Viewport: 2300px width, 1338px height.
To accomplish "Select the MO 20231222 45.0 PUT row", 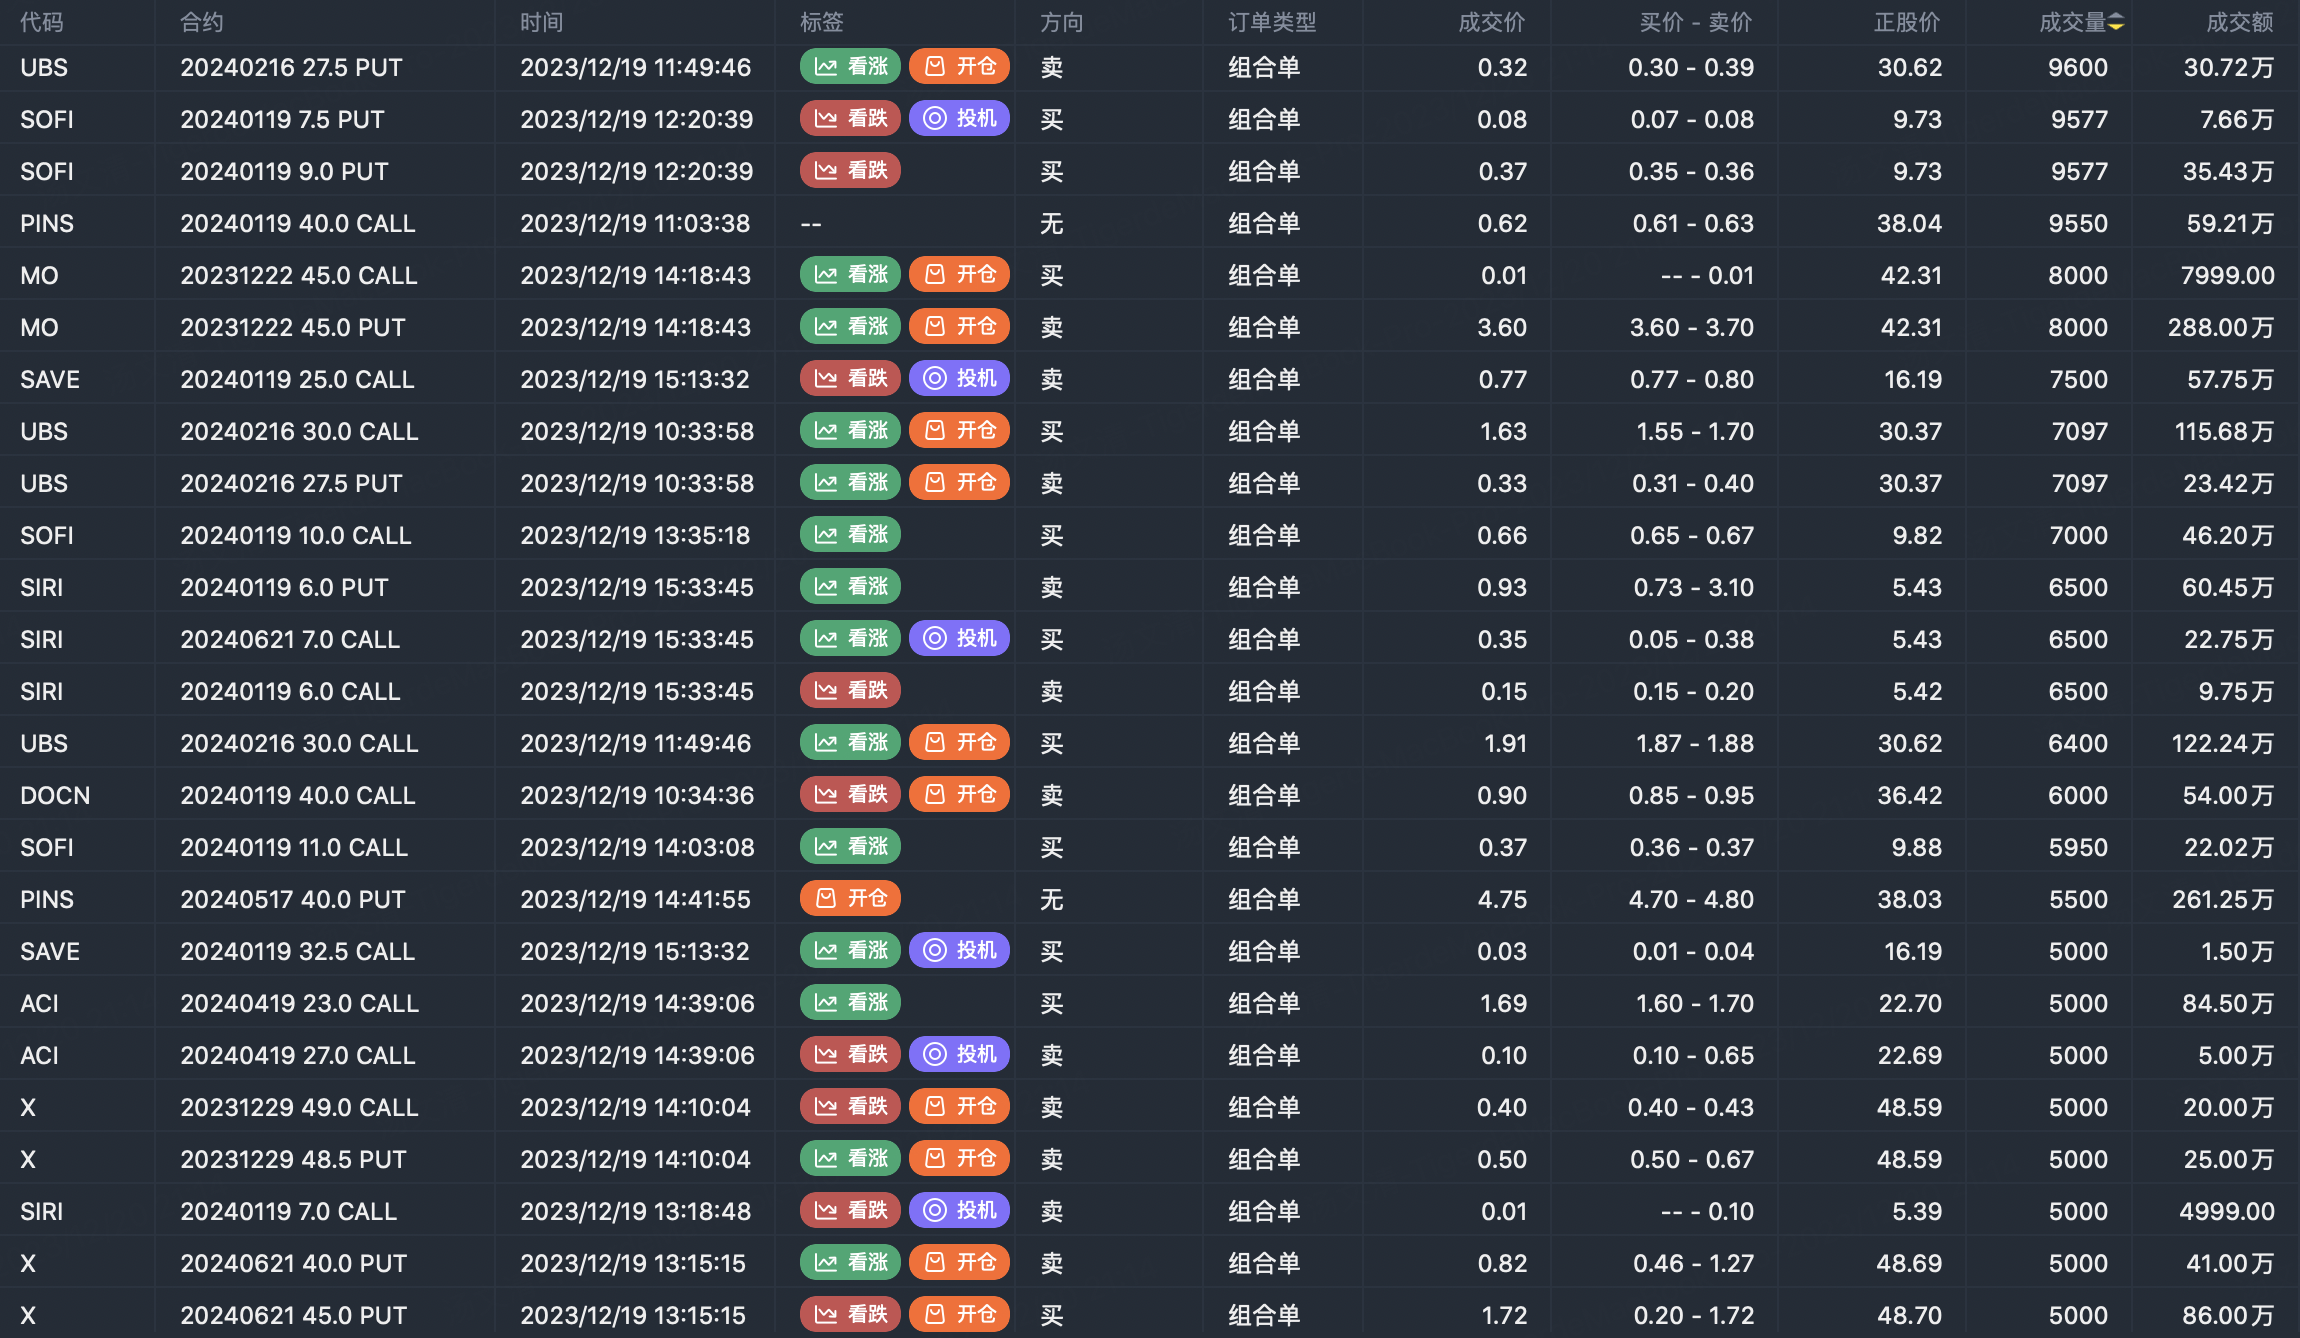I will (292, 327).
